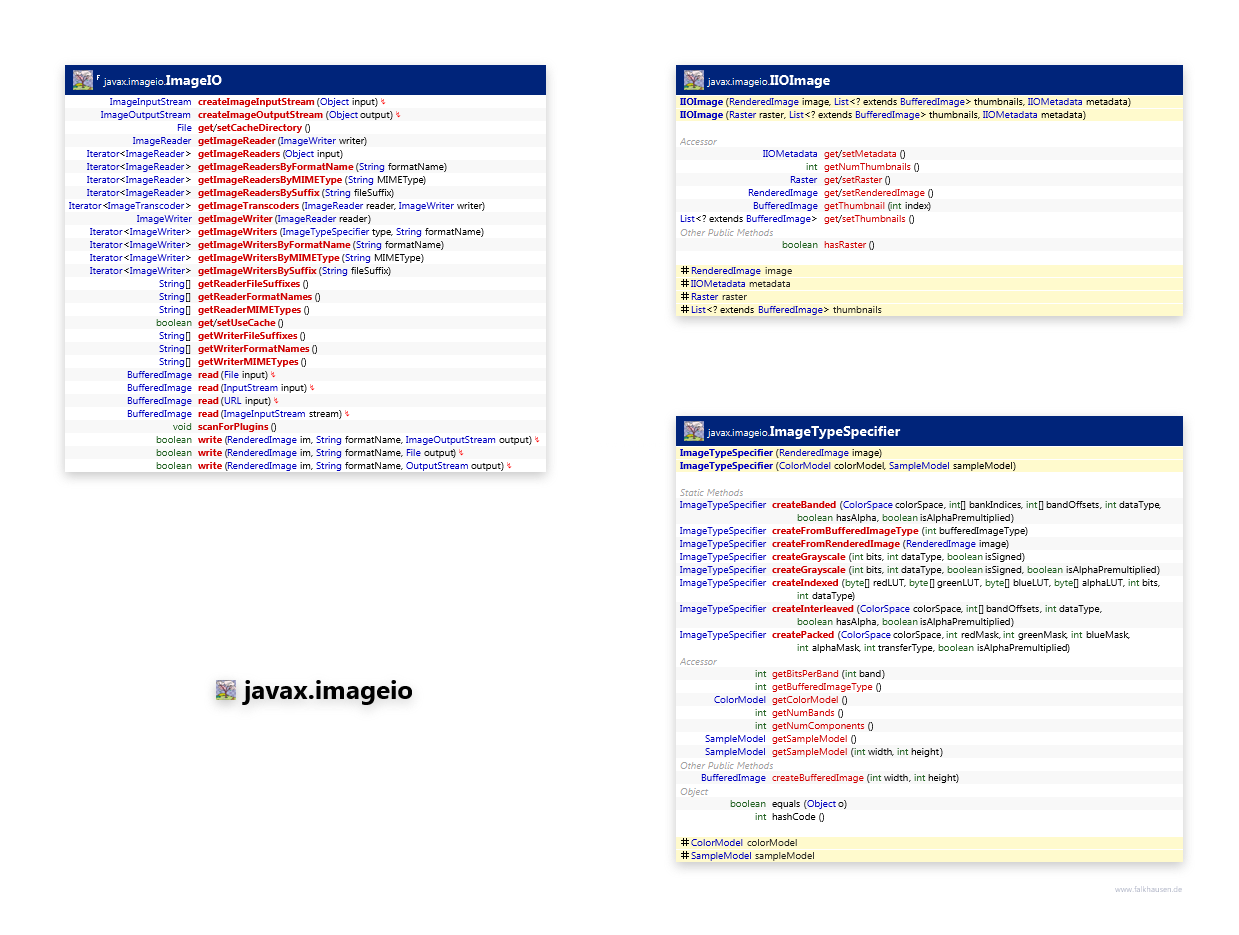Select createIndexed method
The image size is (1239, 935).
tap(806, 583)
